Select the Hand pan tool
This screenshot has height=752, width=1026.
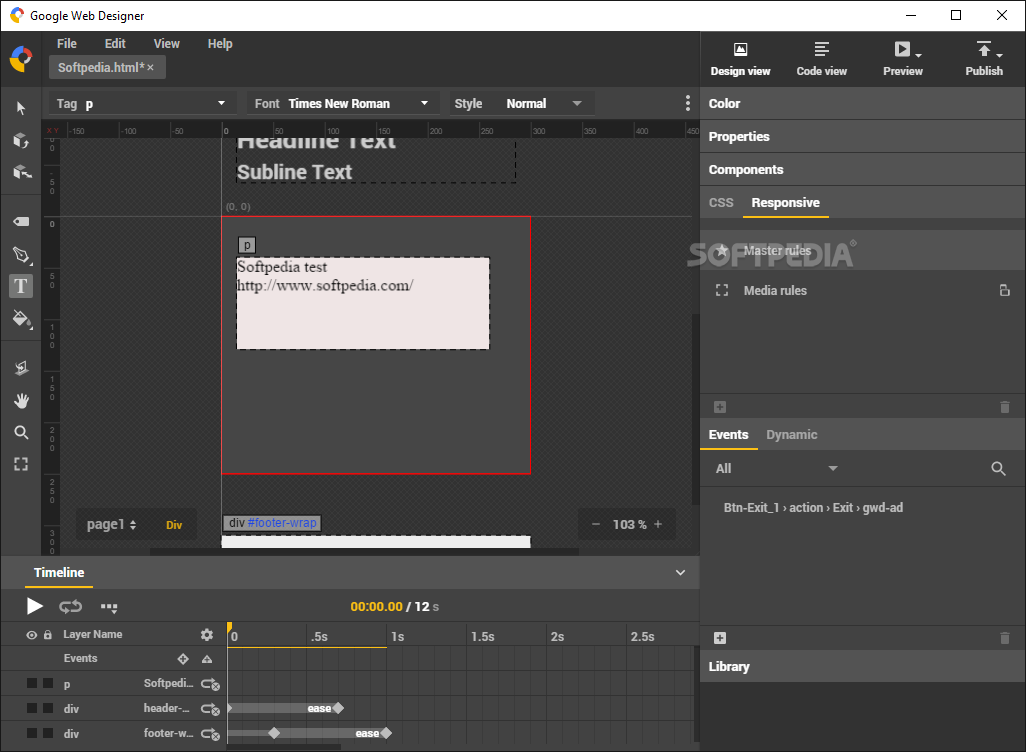(21, 401)
